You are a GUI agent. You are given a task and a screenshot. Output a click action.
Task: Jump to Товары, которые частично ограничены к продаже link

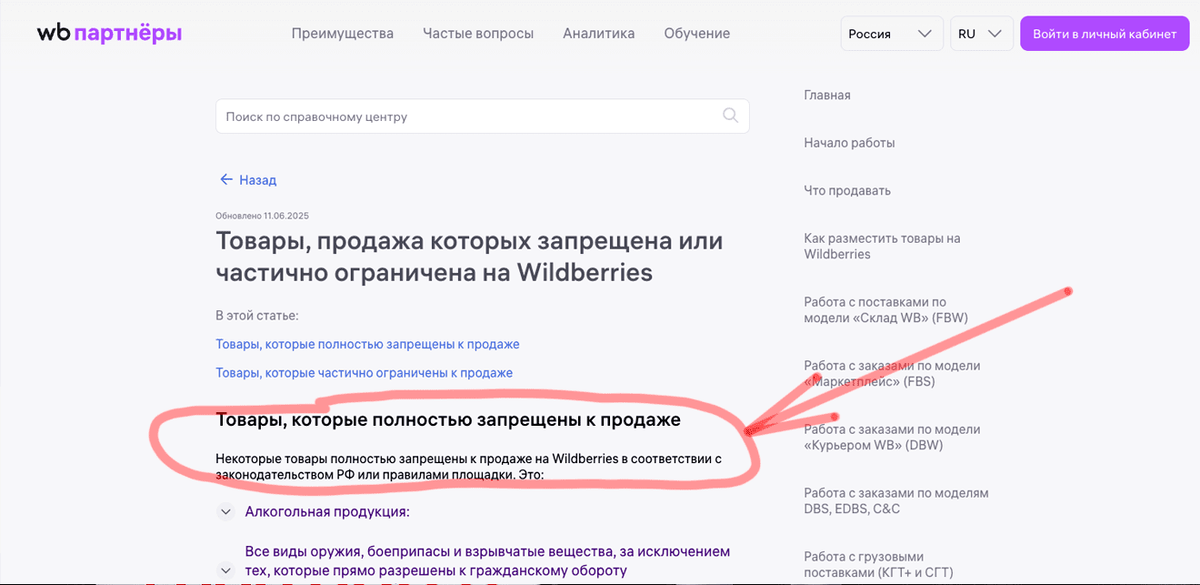tap(364, 373)
